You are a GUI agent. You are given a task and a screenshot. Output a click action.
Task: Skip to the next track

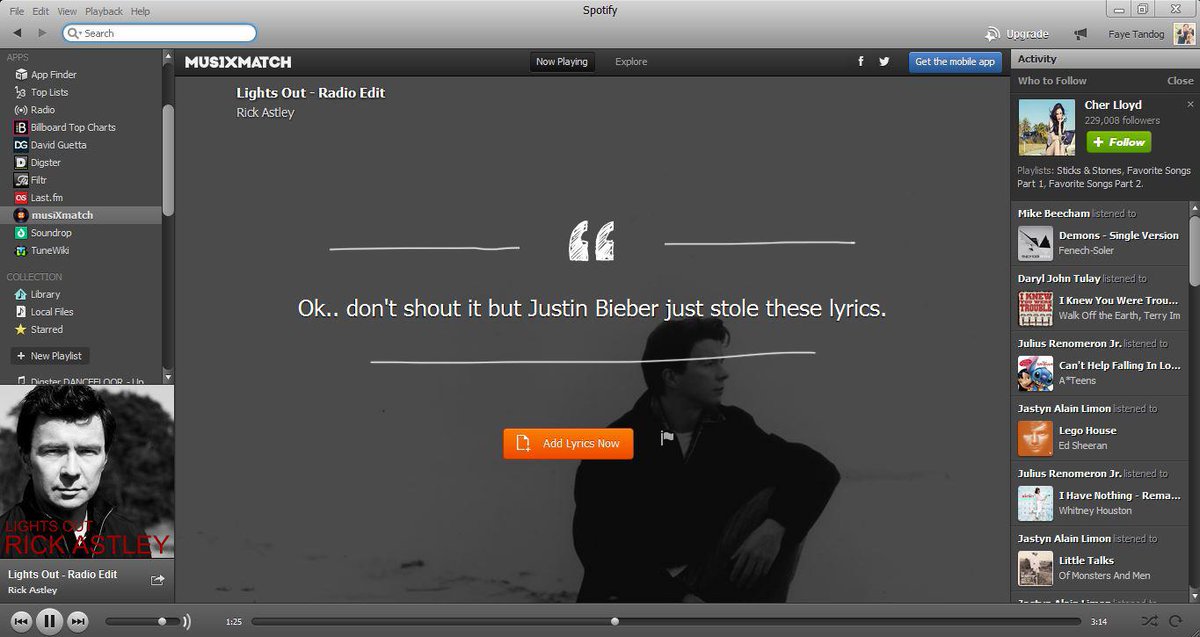78,621
